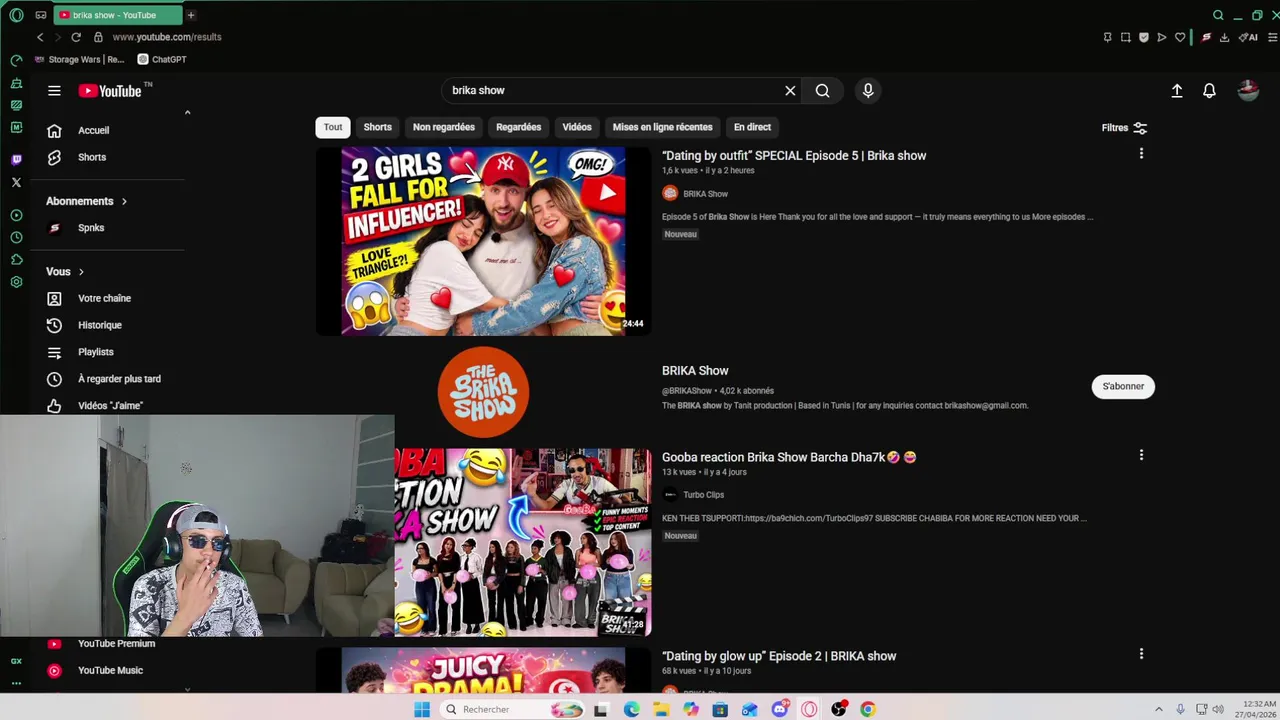Open Opera sidebar settings gear
This screenshot has width=1280, height=720.
[16, 282]
